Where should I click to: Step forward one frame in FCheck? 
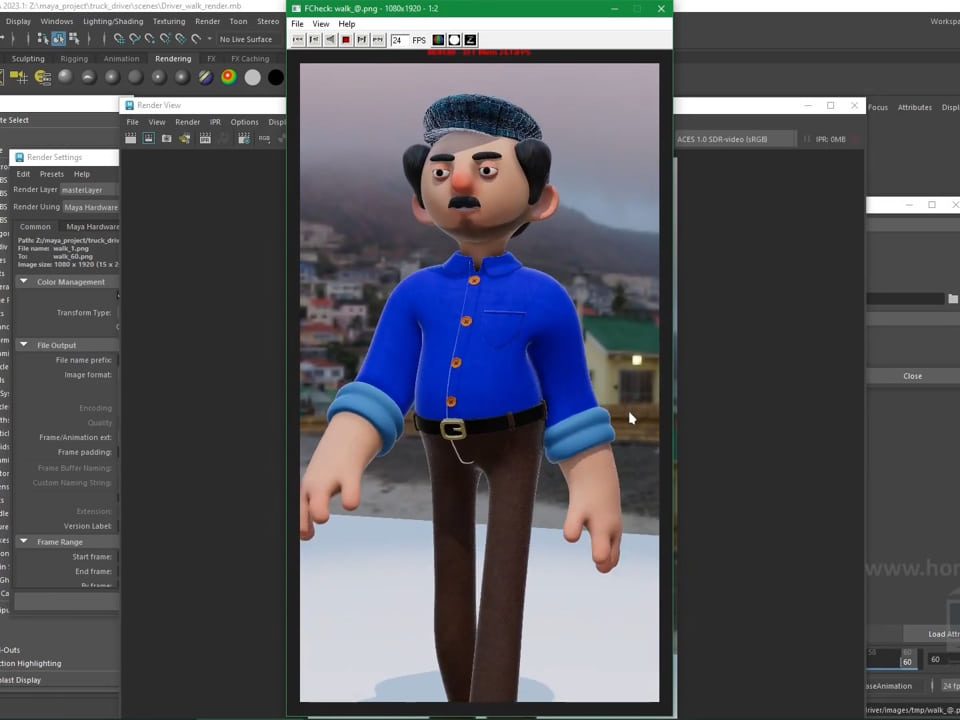(x=362, y=40)
